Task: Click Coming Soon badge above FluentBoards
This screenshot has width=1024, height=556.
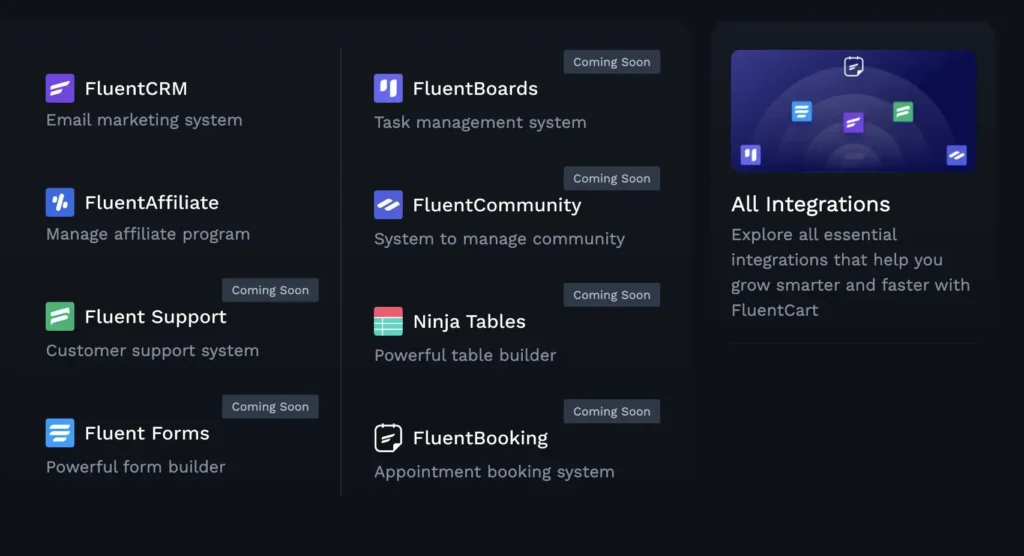Action: point(611,62)
